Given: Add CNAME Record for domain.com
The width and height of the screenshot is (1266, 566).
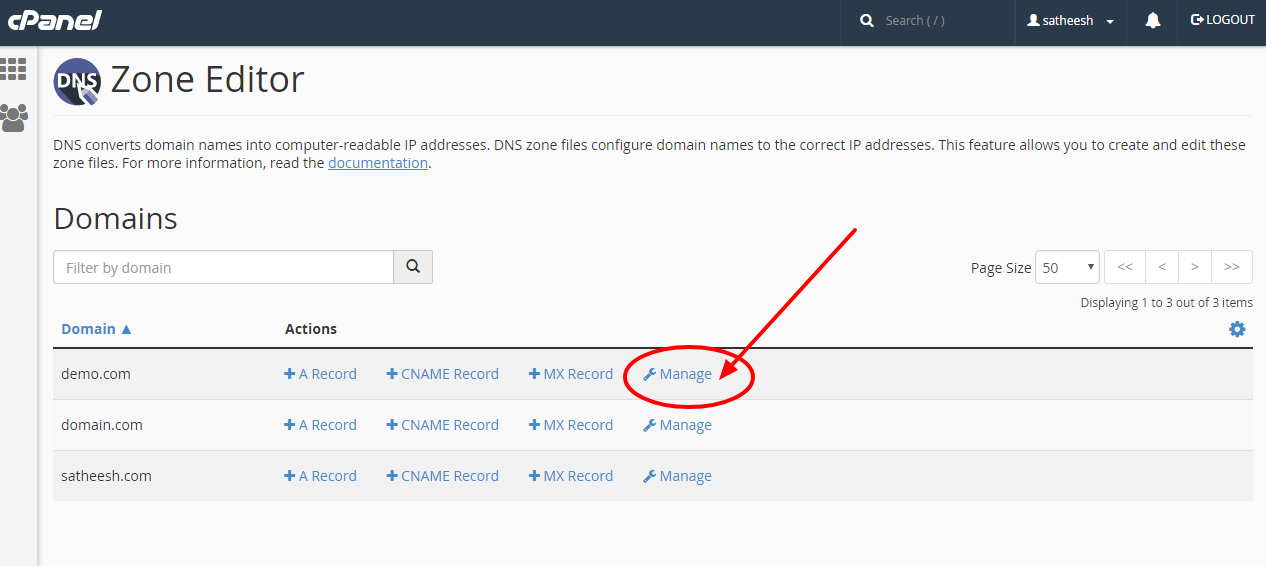Looking at the screenshot, I should pyautogui.click(x=442, y=425).
